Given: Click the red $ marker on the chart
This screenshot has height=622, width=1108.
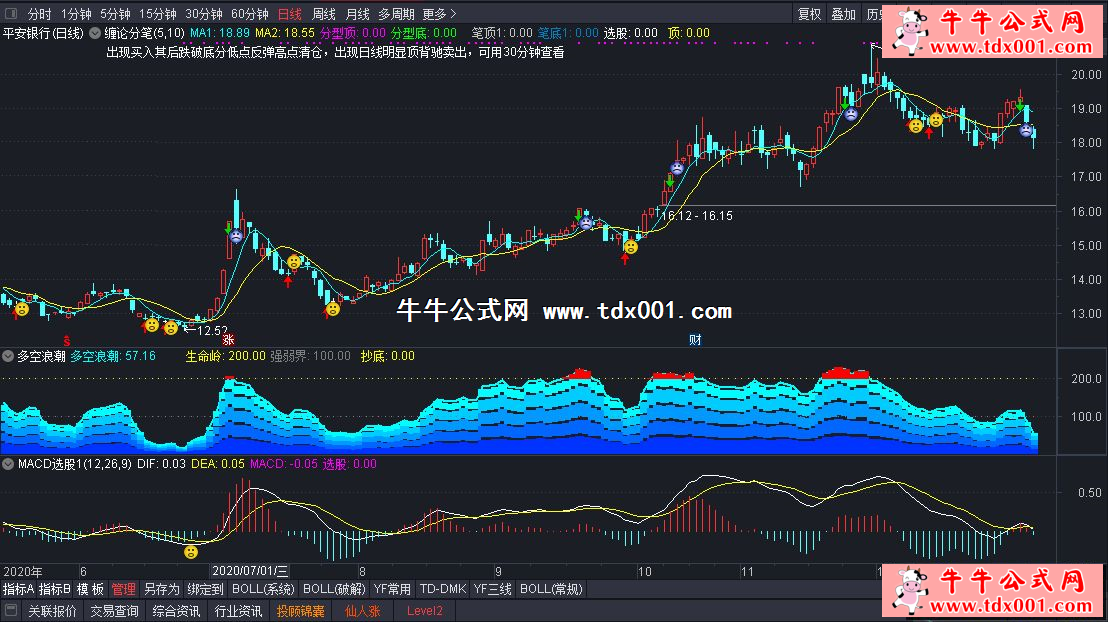Looking at the screenshot, I should tap(67, 341).
